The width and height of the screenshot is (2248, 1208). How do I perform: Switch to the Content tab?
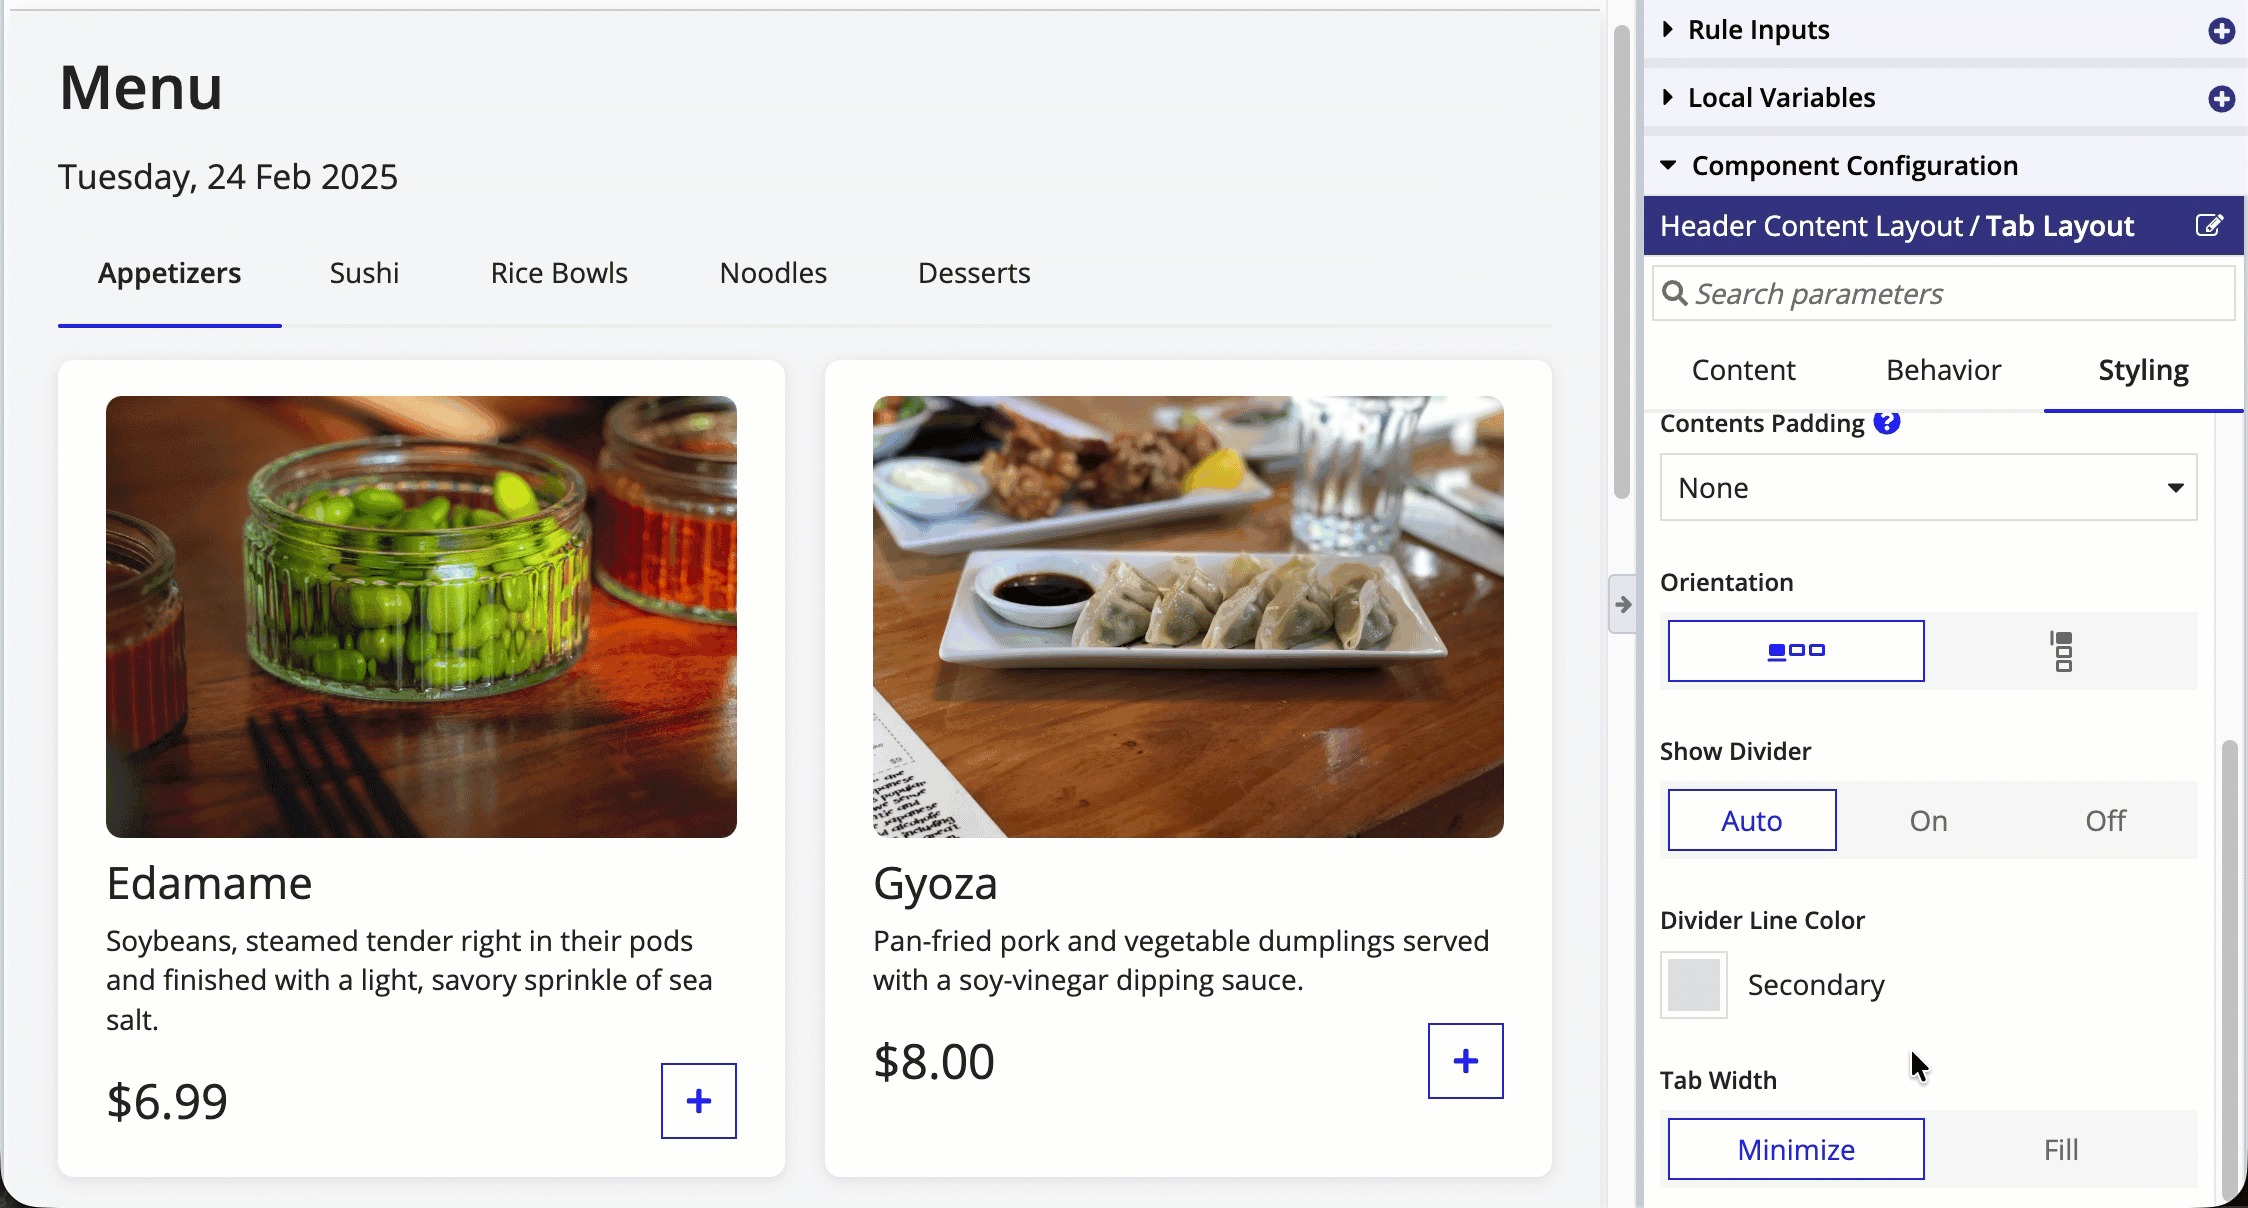[1743, 370]
